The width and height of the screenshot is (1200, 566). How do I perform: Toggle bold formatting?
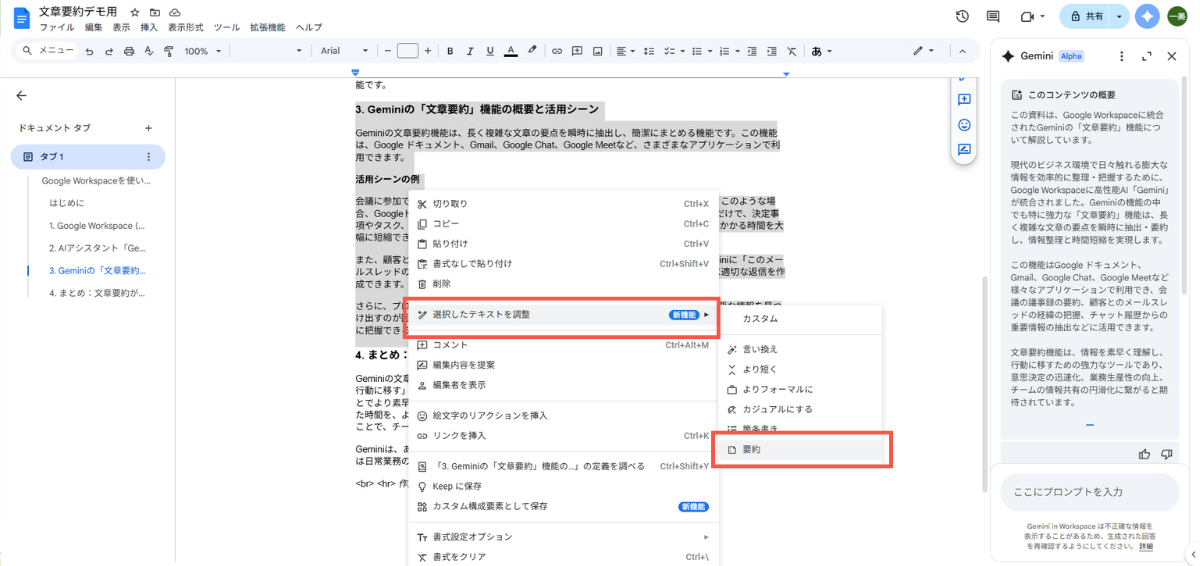pos(450,51)
